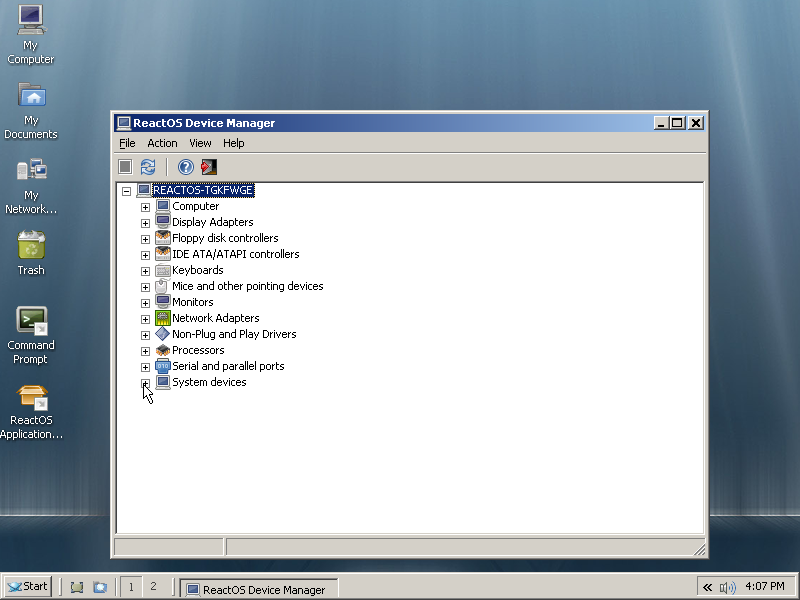Expand the Display Adapters node

click(x=145, y=223)
